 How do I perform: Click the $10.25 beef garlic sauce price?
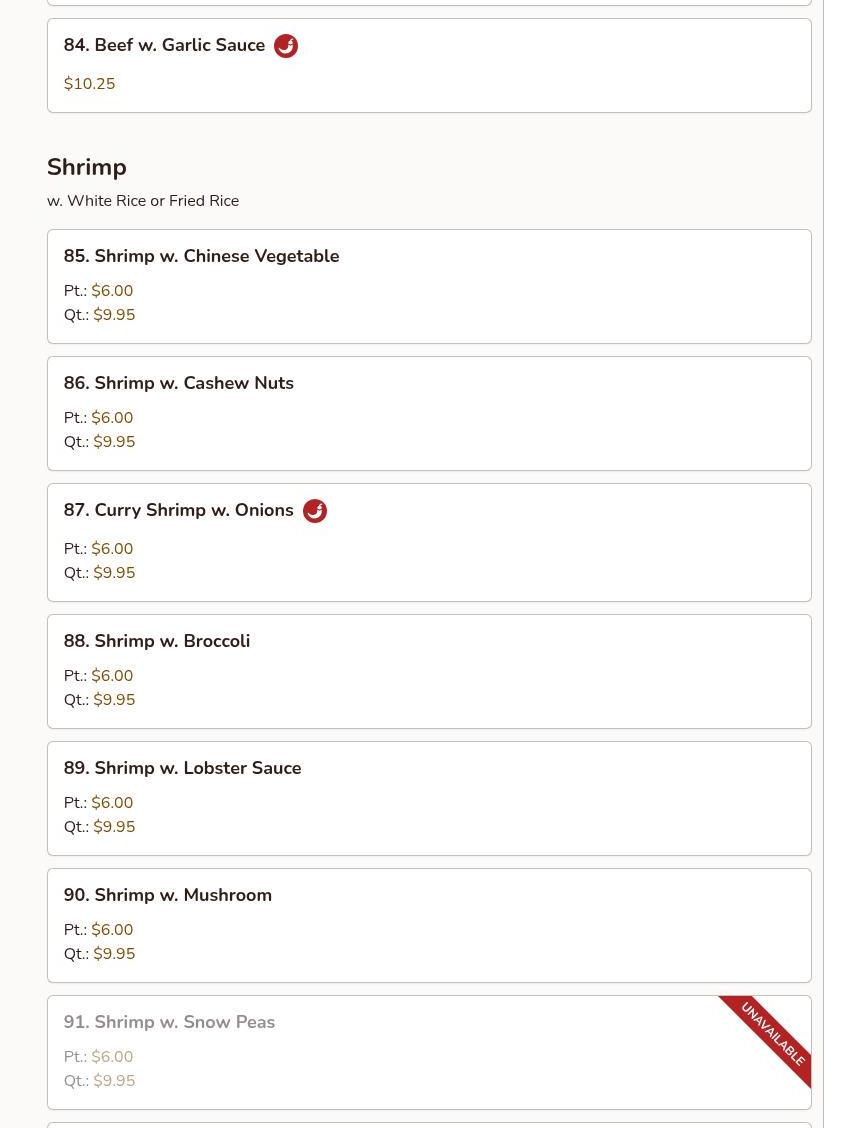(89, 84)
